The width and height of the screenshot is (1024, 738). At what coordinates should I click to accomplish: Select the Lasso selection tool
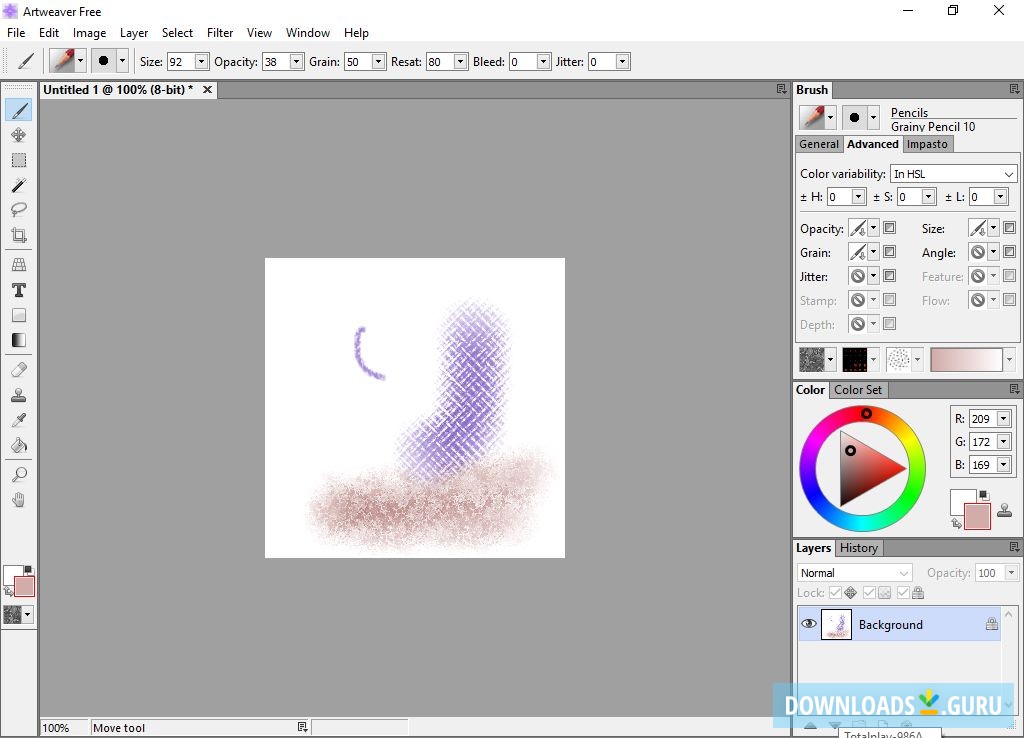(x=20, y=210)
